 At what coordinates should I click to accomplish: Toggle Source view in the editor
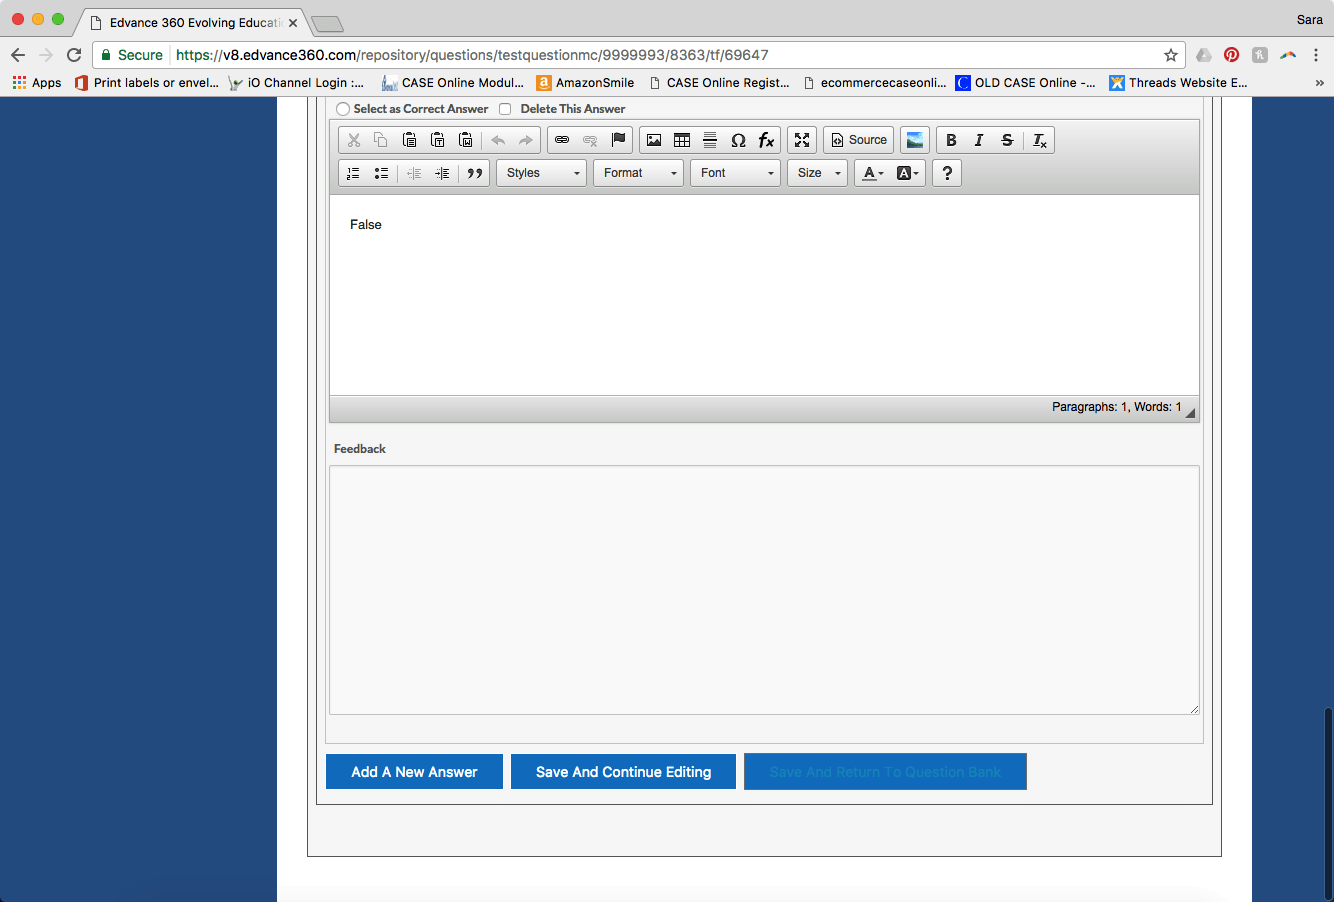tap(859, 140)
